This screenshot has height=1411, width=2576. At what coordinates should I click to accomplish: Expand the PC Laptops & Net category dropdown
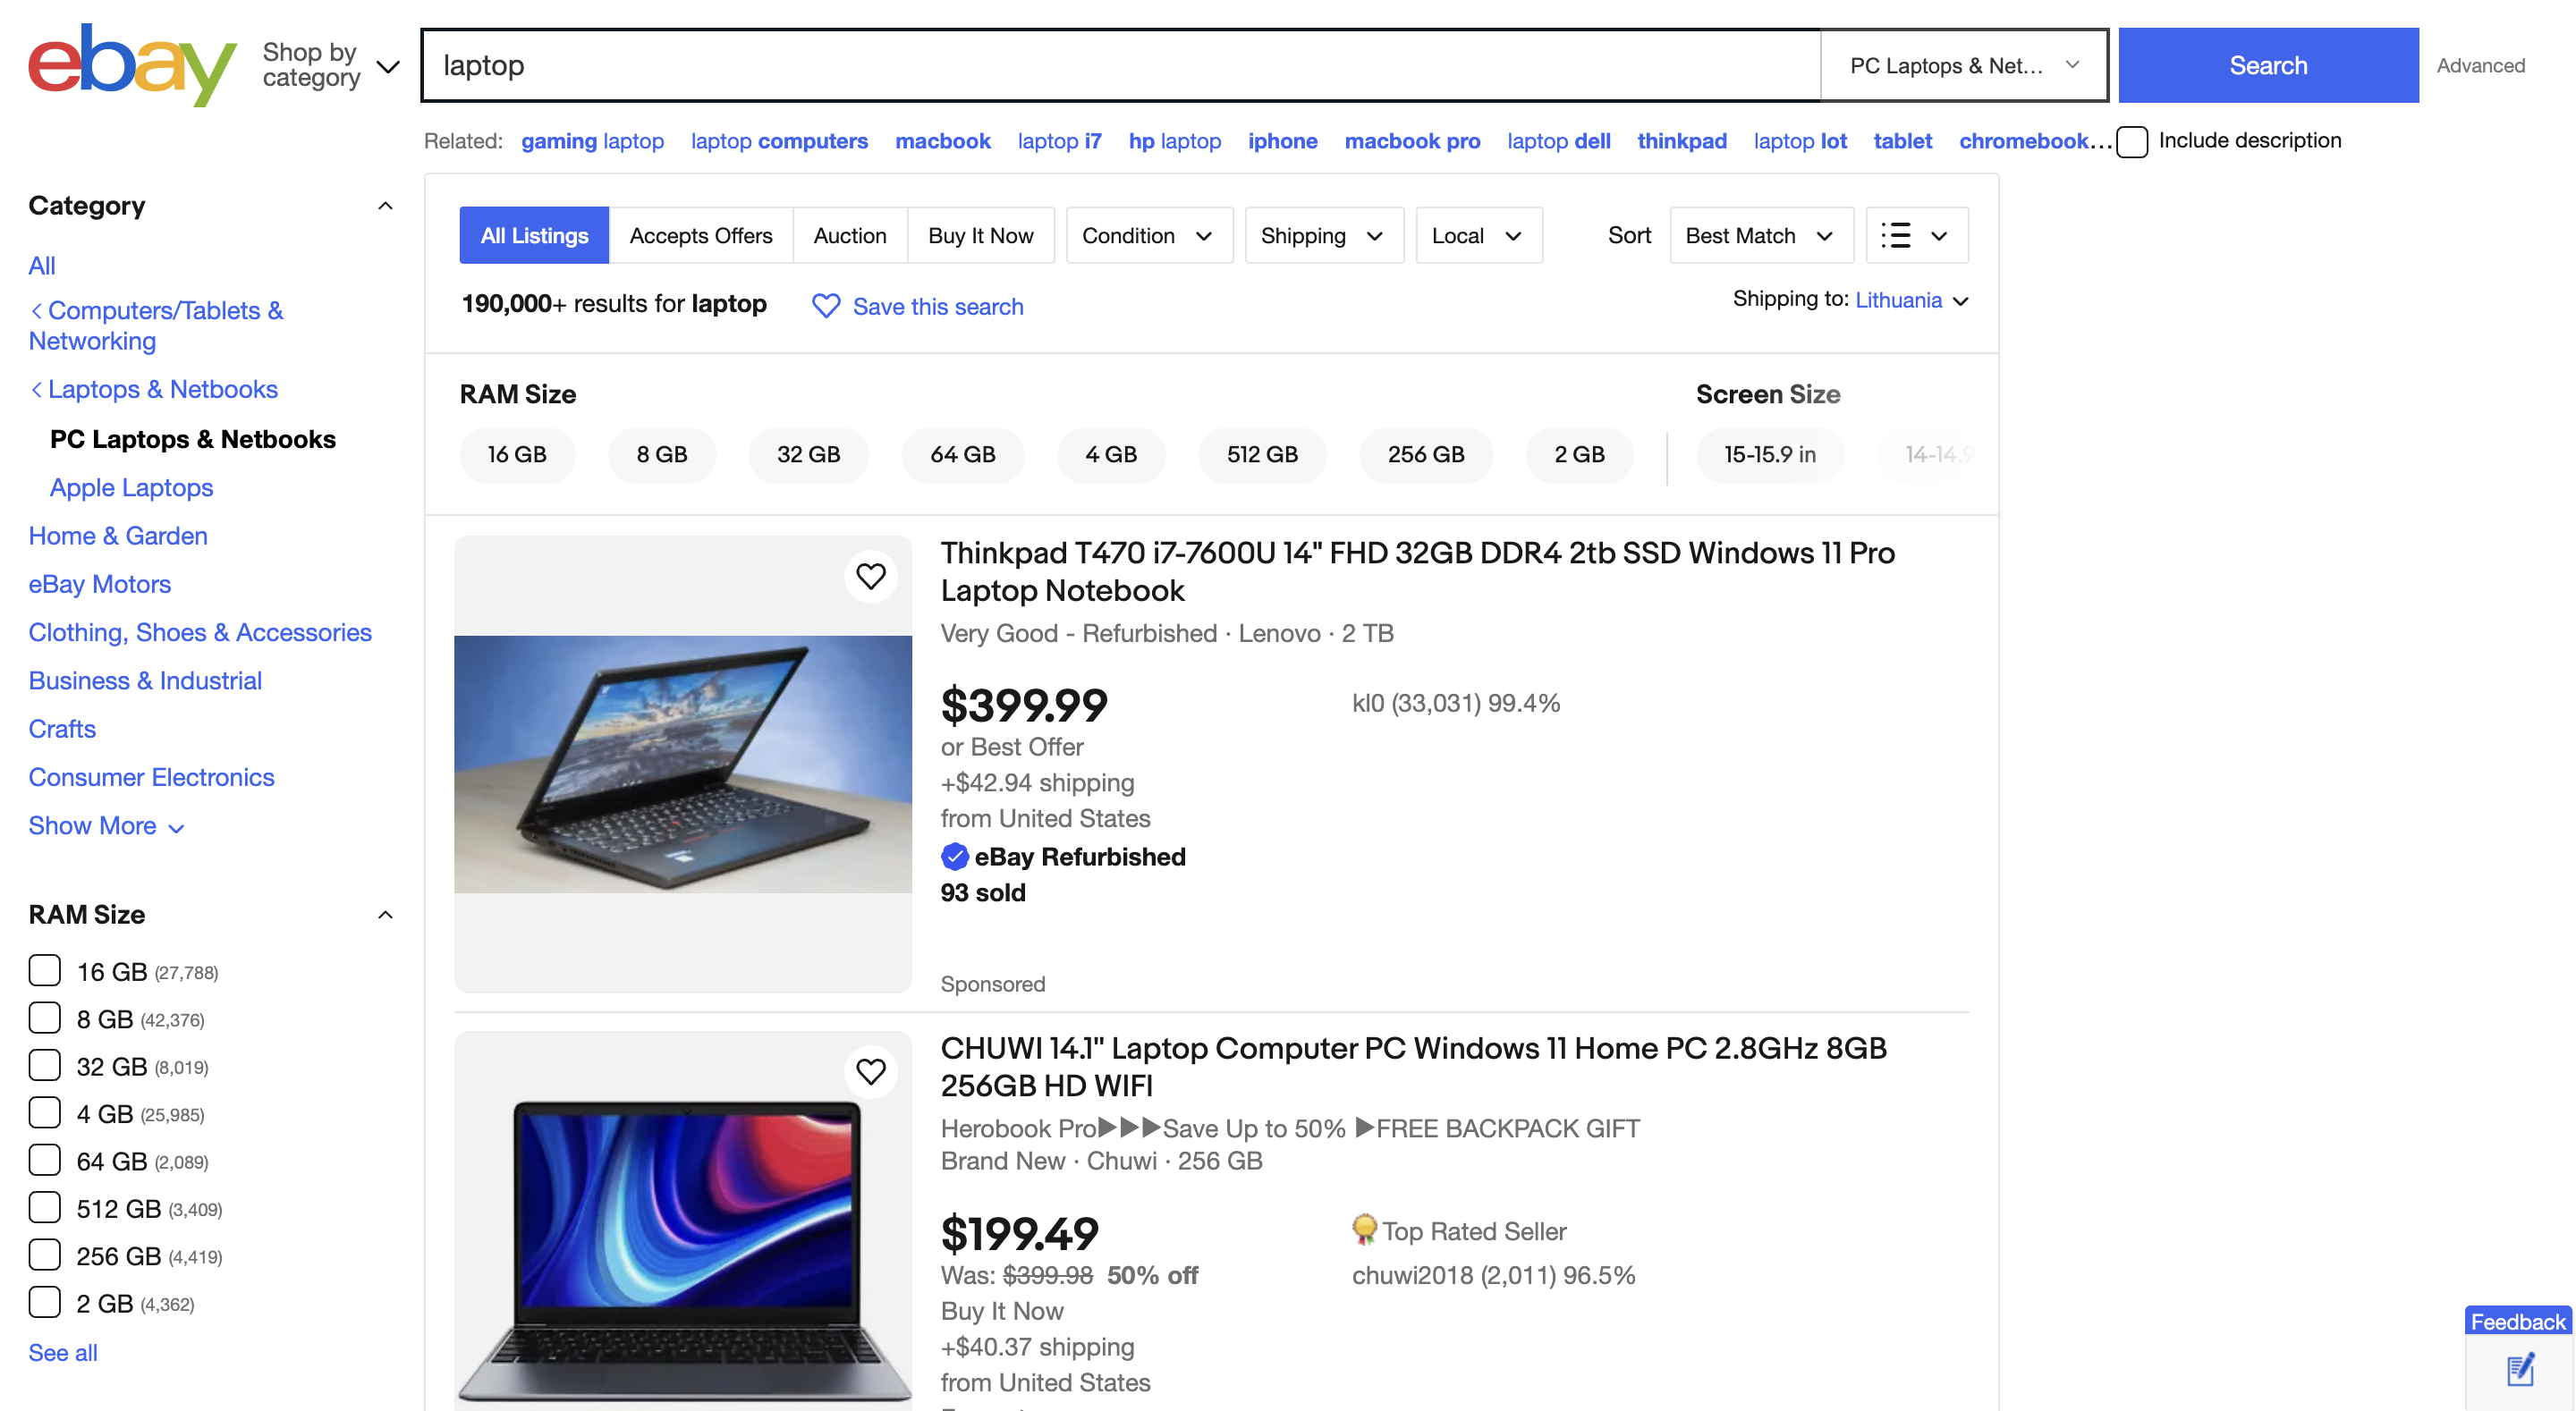[1963, 66]
